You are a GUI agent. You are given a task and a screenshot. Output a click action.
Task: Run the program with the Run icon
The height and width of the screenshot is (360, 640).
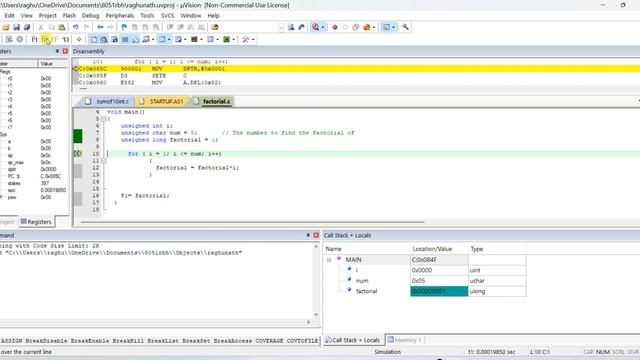coord(9,40)
